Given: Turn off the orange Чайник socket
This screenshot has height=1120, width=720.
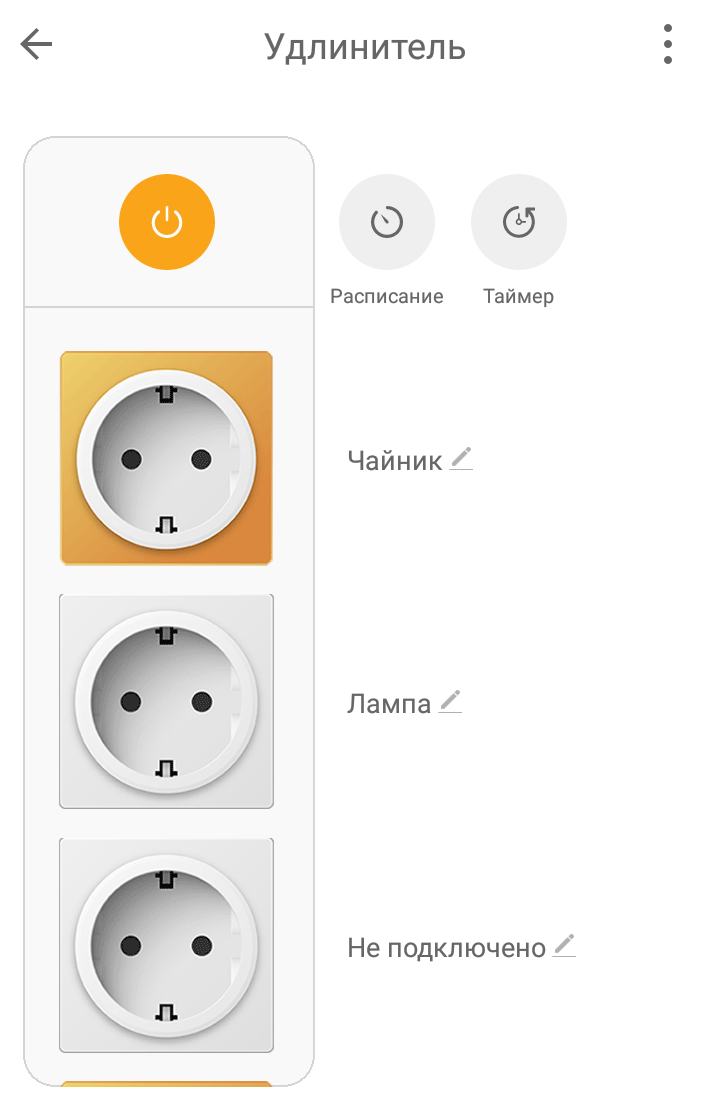Looking at the screenshot, I should pos(166,458).
